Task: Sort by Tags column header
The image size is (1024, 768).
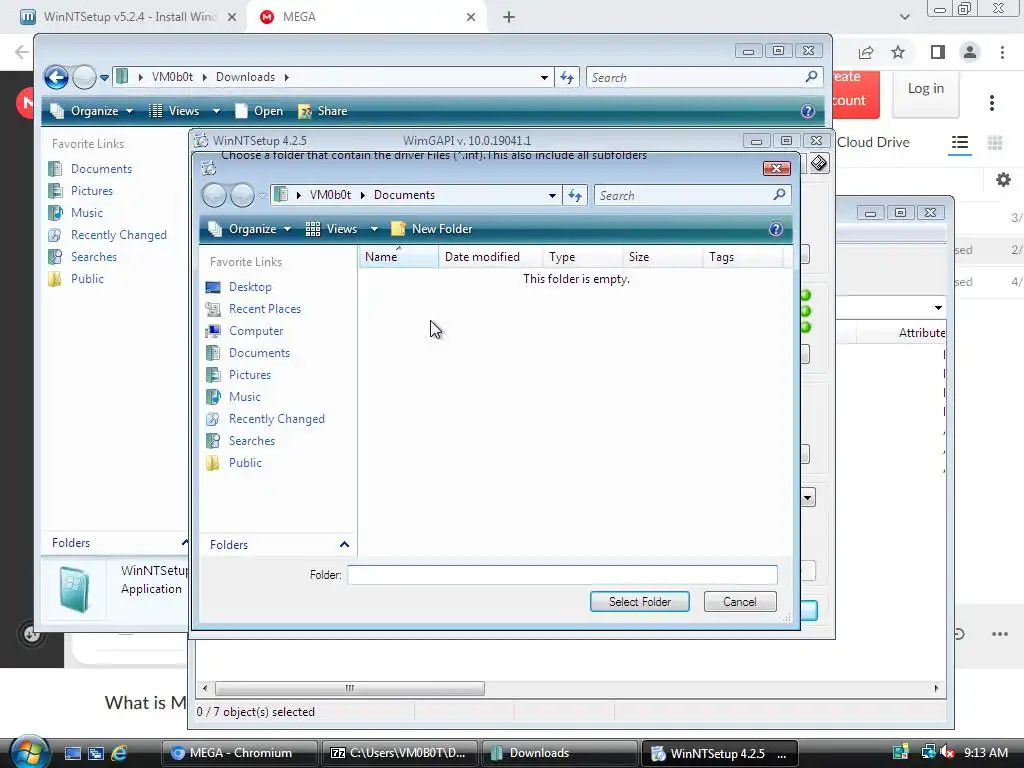Action: coord(743,257)
